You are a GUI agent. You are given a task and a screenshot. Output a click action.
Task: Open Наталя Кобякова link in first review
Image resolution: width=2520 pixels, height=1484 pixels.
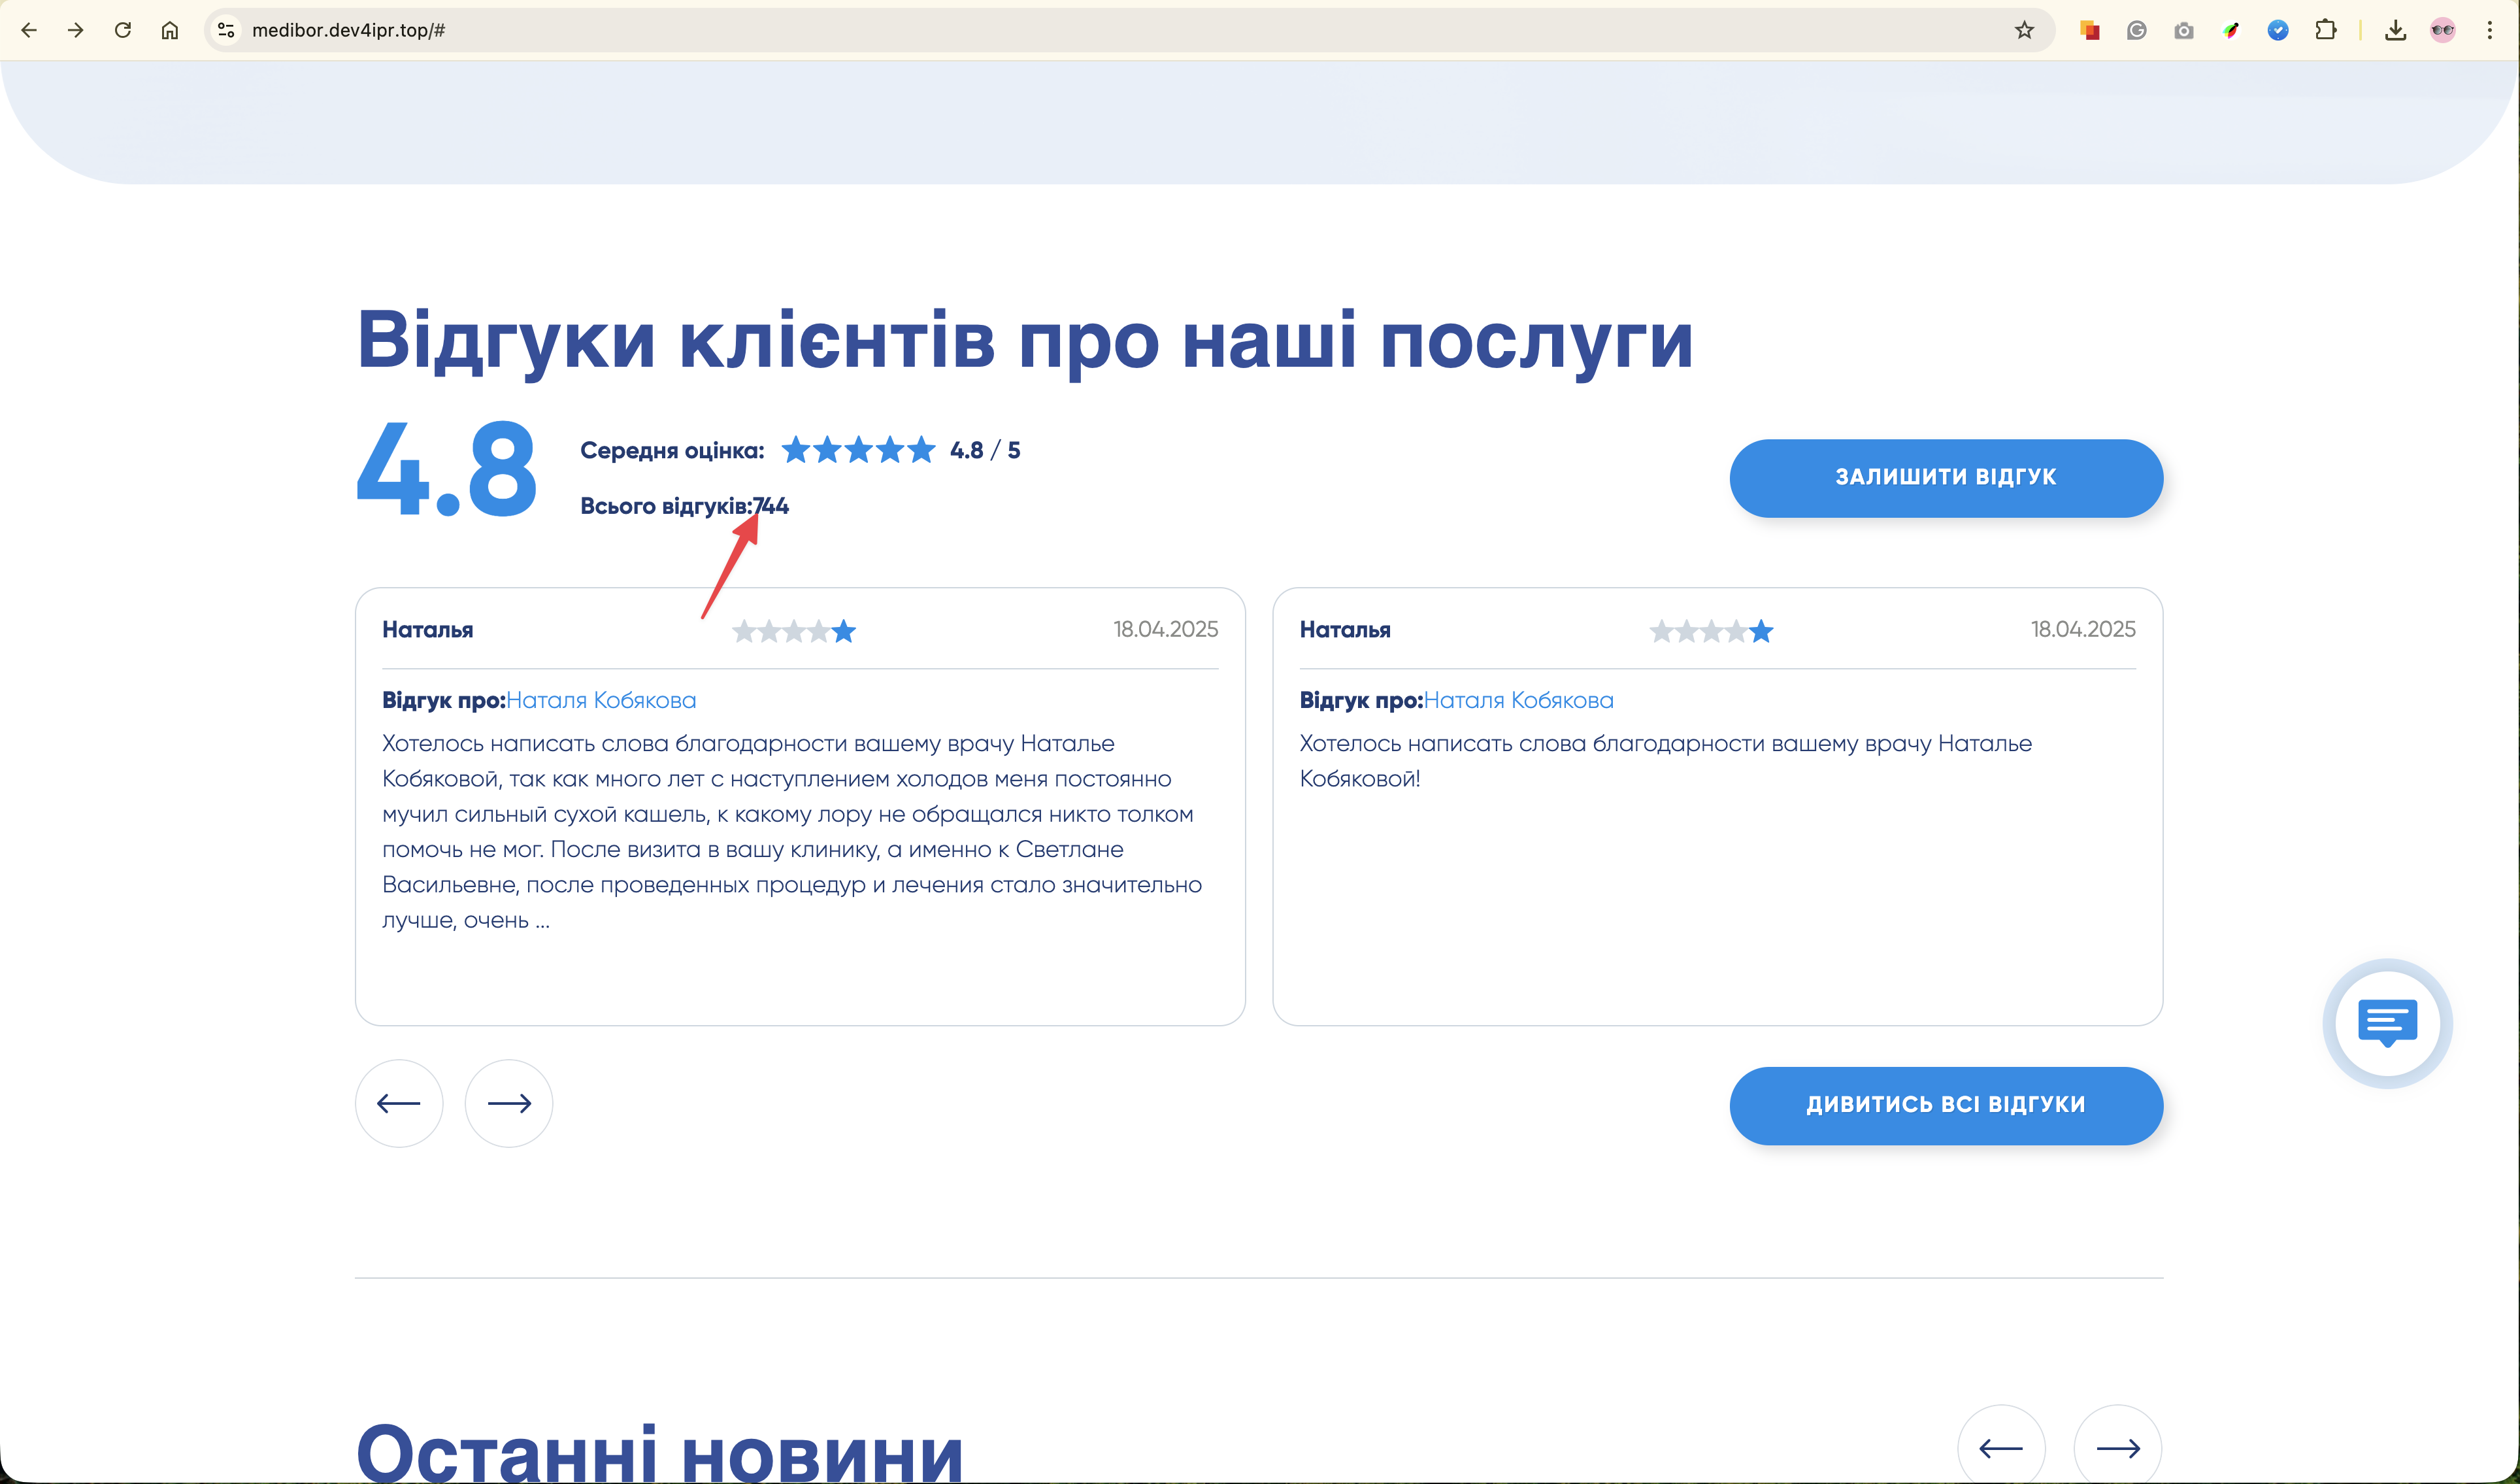[x=601, y=700]
